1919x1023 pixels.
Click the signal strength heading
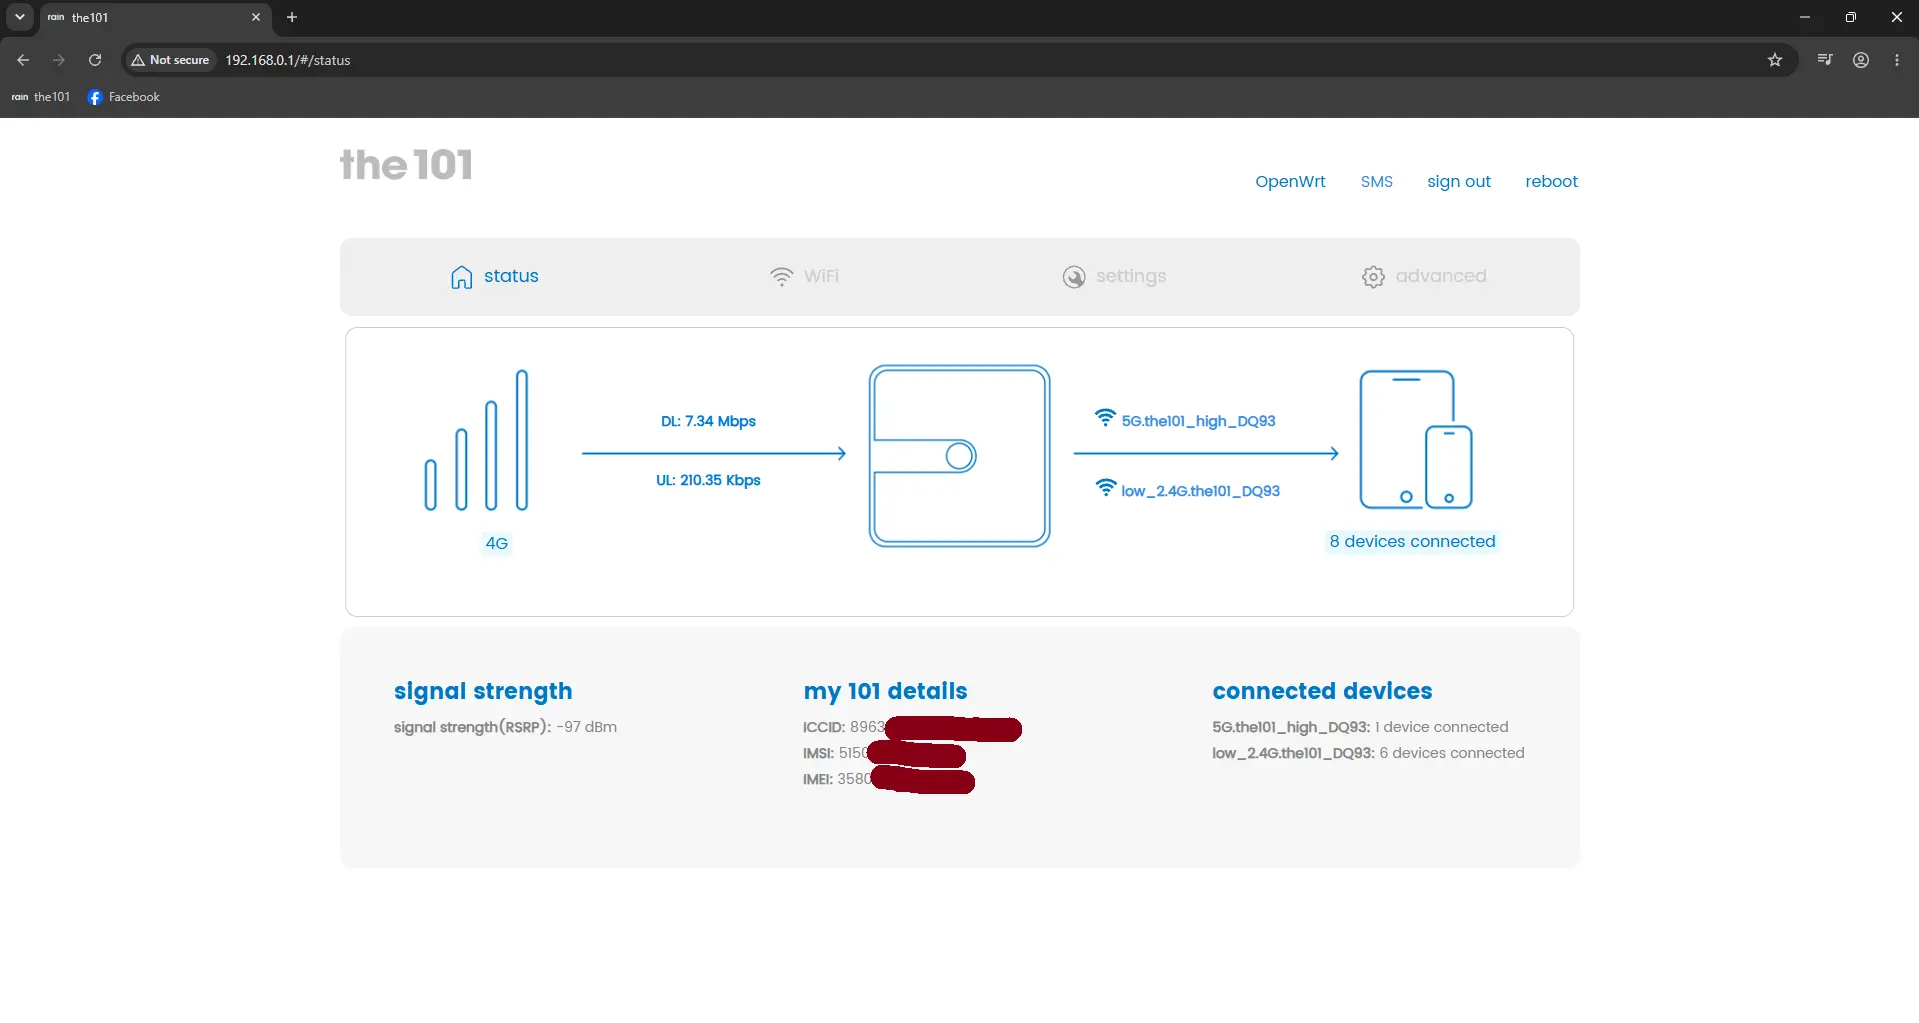(483, 691)
